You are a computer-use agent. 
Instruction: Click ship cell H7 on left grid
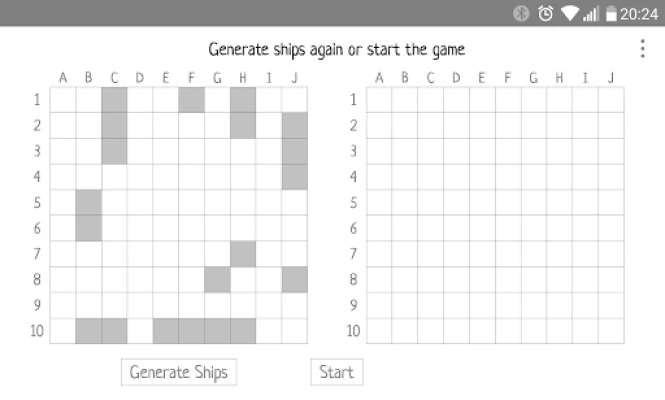click(x=243, y=254)
